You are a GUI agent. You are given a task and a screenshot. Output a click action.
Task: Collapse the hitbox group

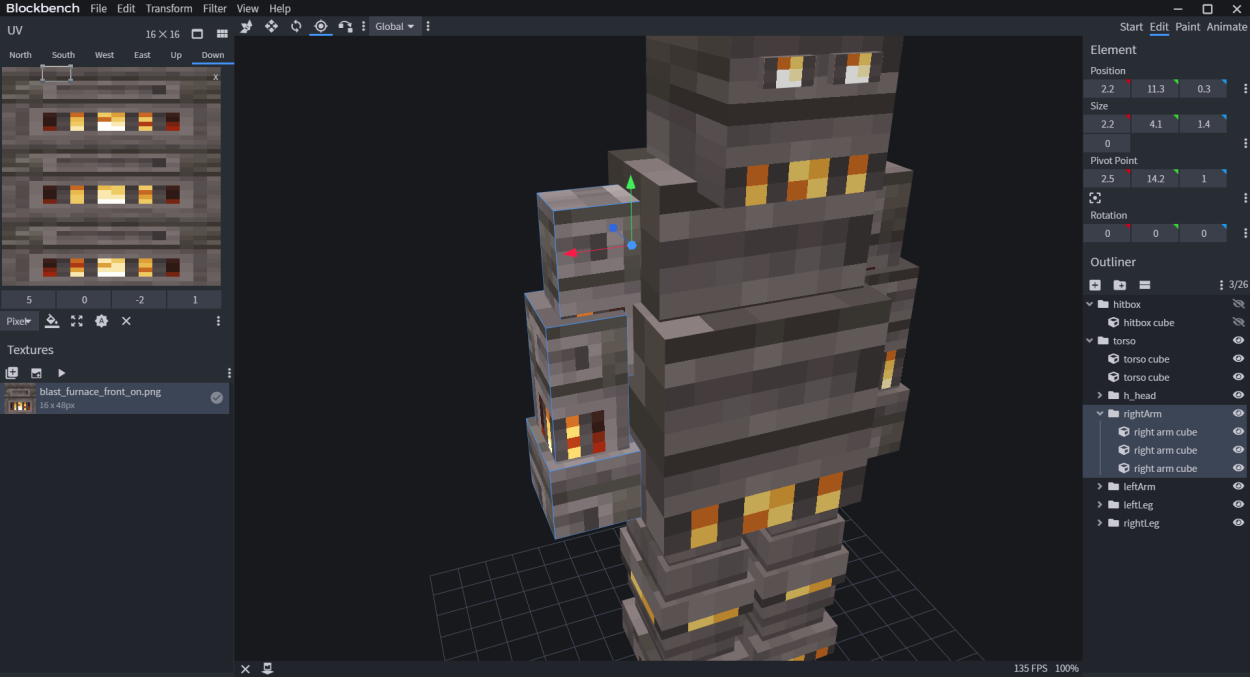point(1090,304)
